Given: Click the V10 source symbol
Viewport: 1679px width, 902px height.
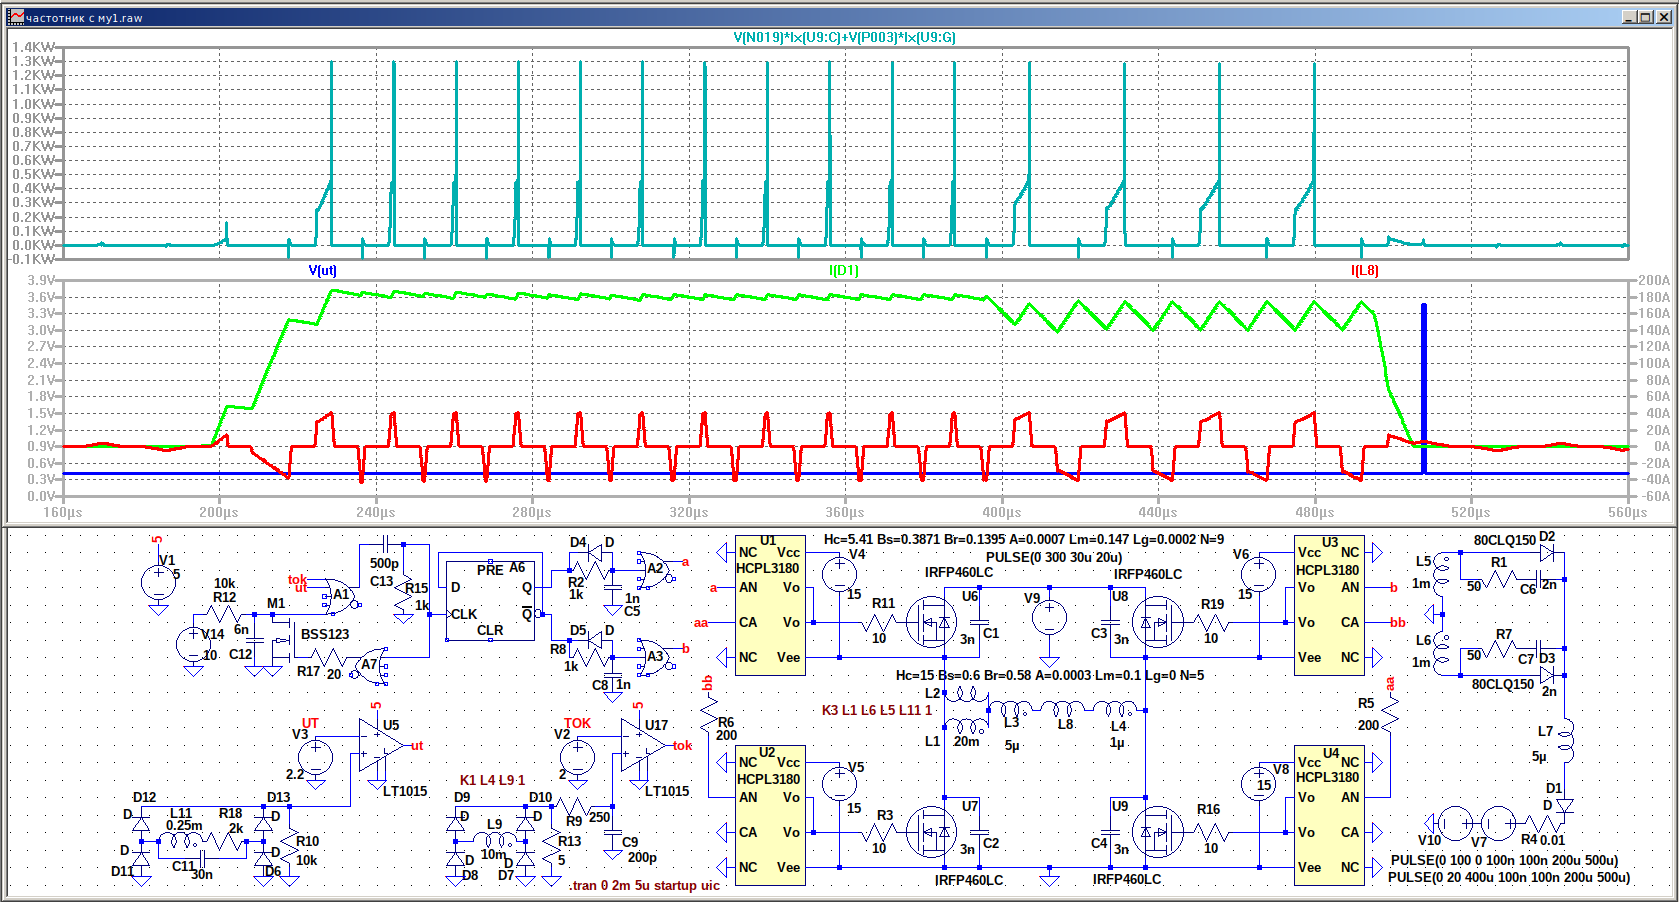Looking at the screenshot, I should [1454, 824].
